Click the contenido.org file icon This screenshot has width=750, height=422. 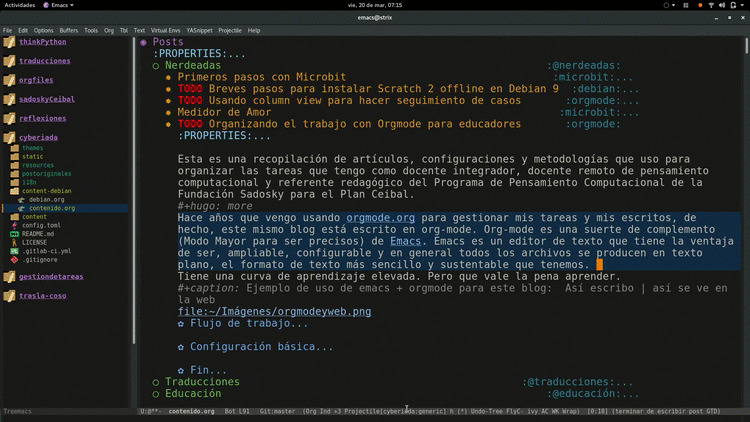[22, 208]
